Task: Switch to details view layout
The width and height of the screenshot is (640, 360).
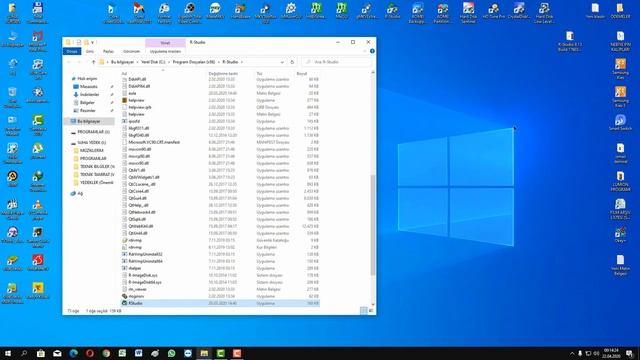Action: (364, 311)
